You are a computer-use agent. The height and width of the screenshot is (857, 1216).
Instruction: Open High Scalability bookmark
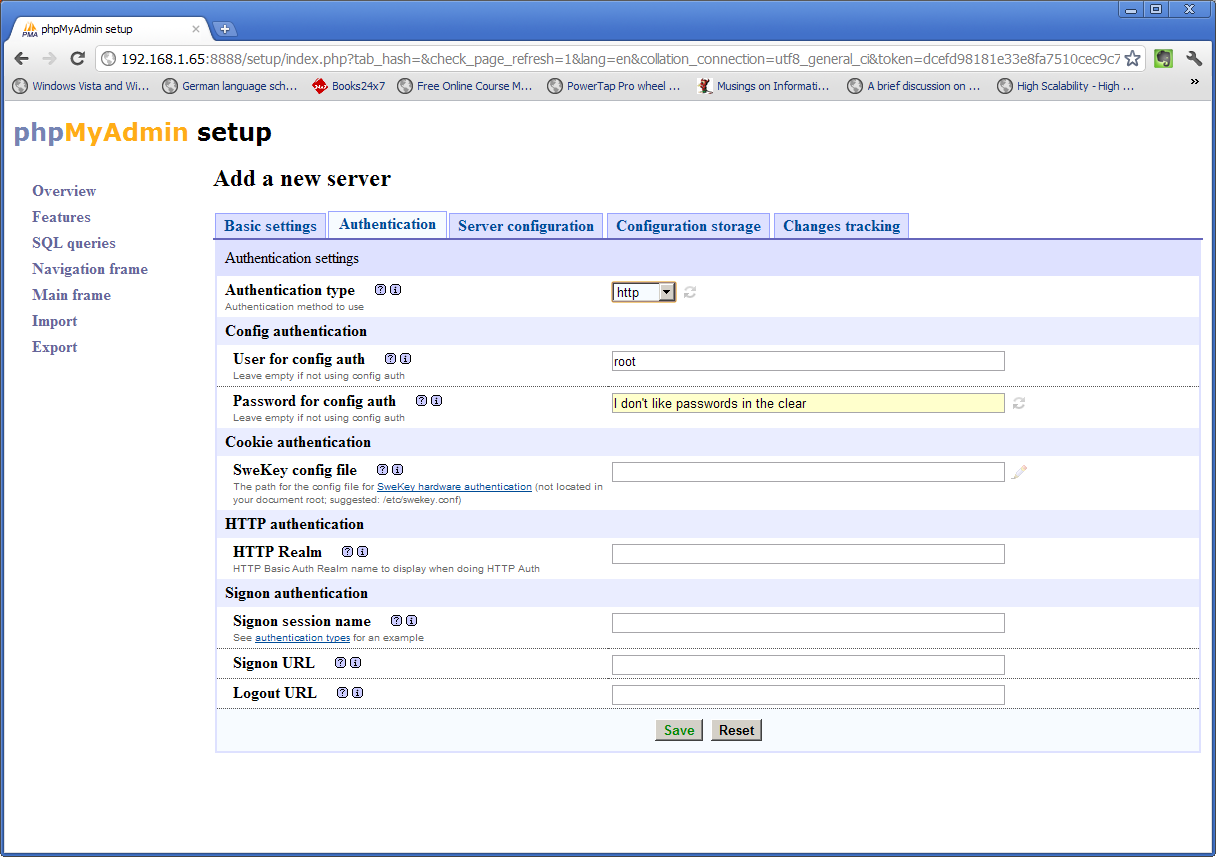coord(1066,86)
